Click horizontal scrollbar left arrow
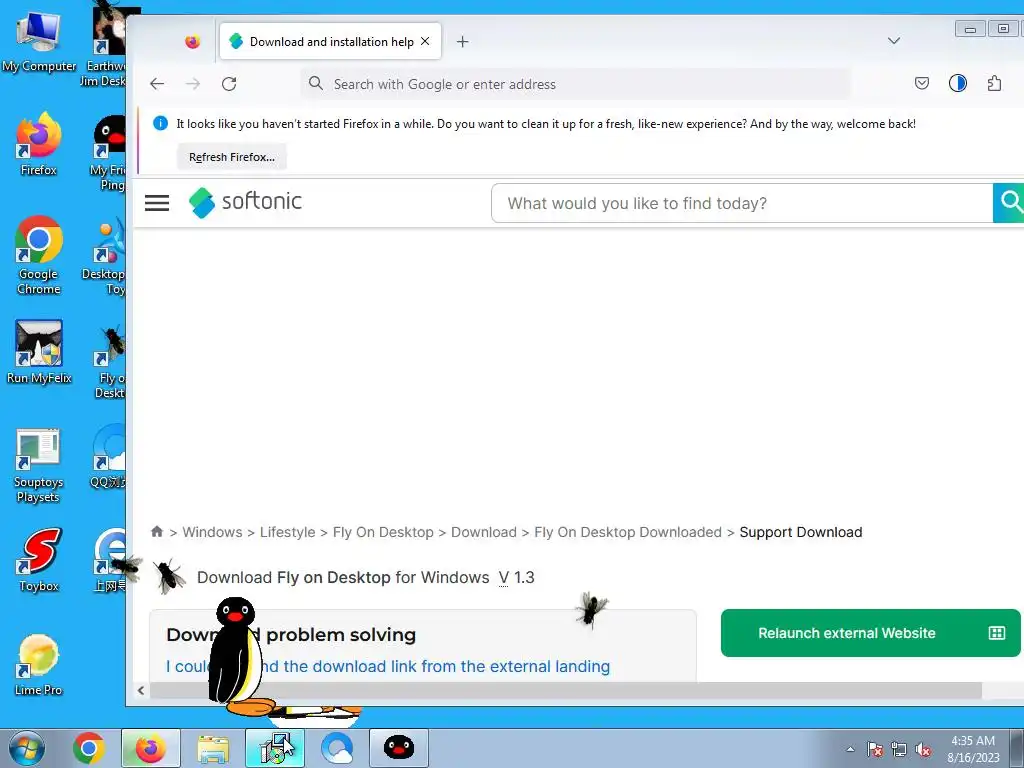 tap(141, 690)
